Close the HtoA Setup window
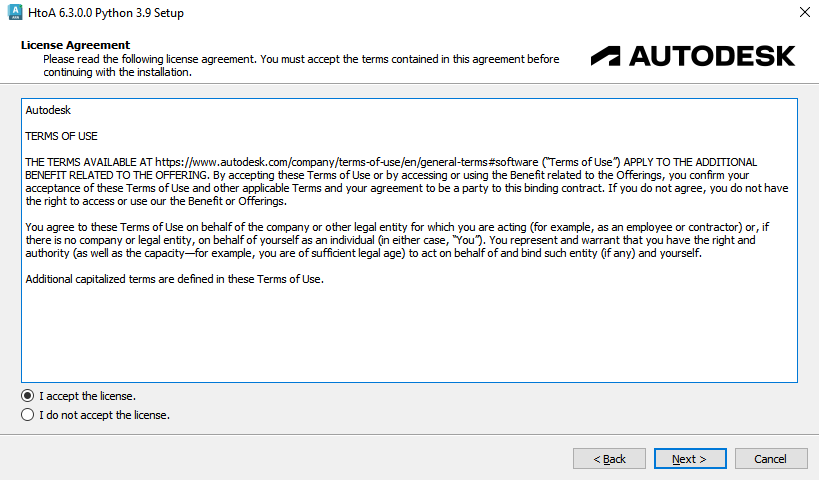Viewport: 819px width, 480px height. pyautogui.click(x=804, y=13)
